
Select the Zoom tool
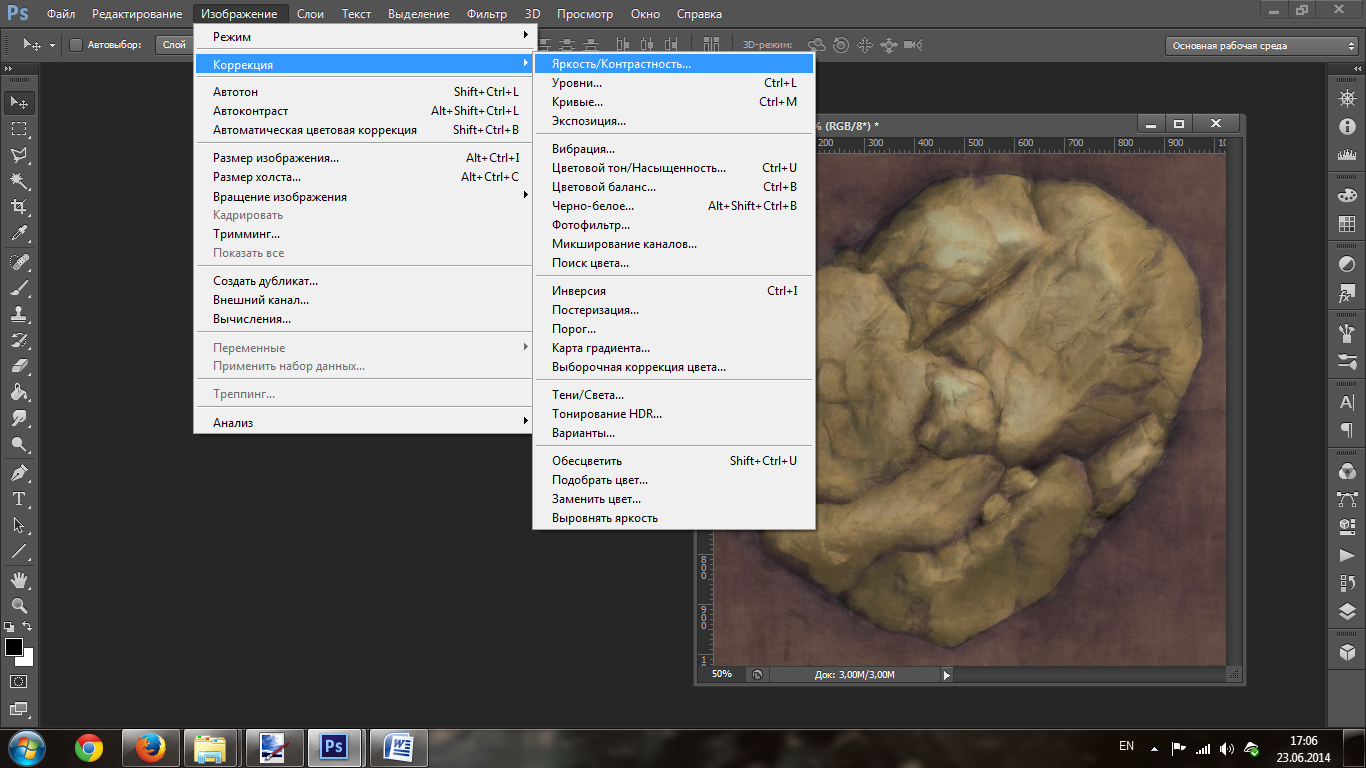coord(19,606)
